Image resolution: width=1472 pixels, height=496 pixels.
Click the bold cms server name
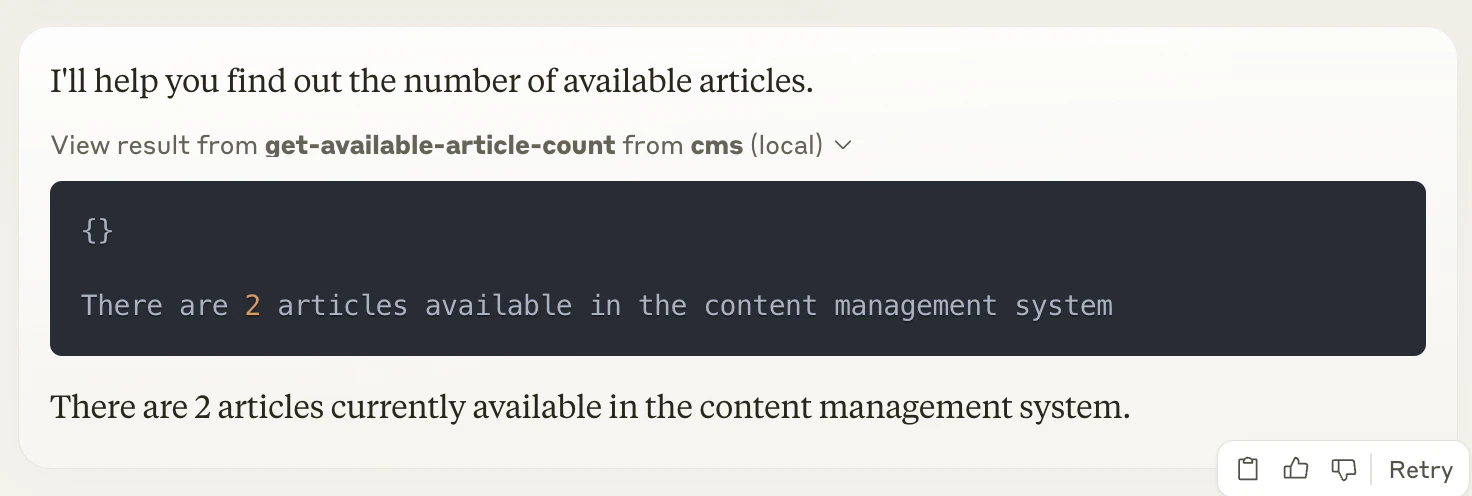(717, 146)
